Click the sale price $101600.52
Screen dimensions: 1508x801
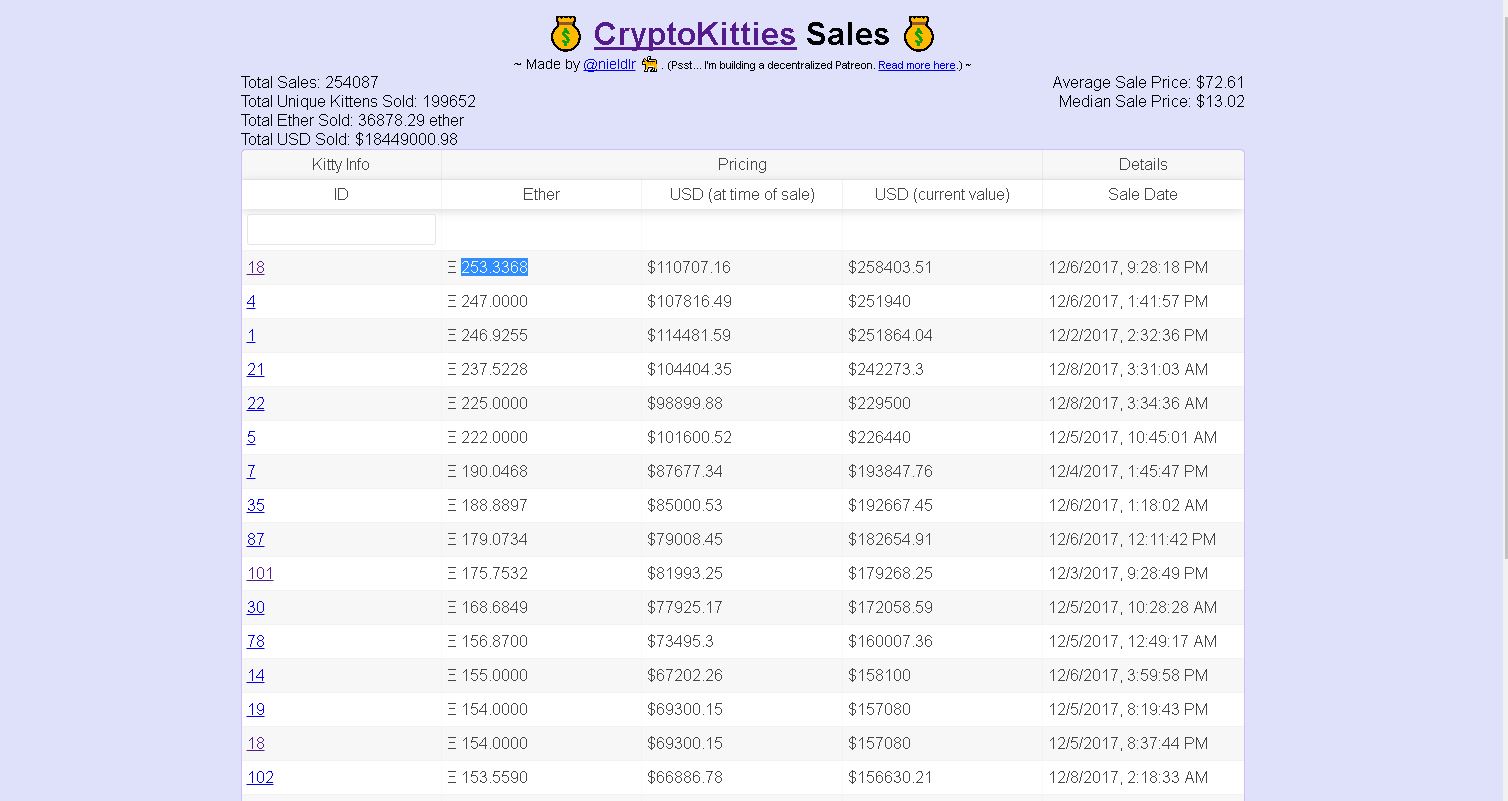(689, 437)
